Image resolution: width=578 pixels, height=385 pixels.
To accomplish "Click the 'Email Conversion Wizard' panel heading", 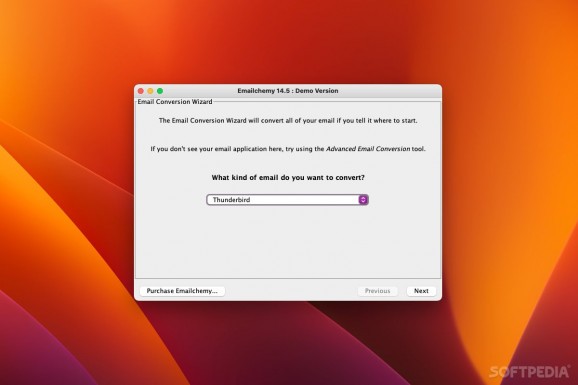I will tap(175, 102).
